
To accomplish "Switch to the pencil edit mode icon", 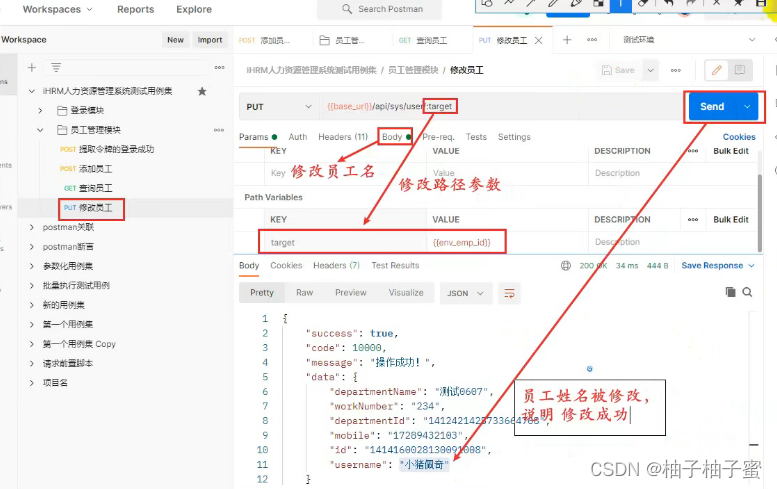I will click(x=717, y=70).
